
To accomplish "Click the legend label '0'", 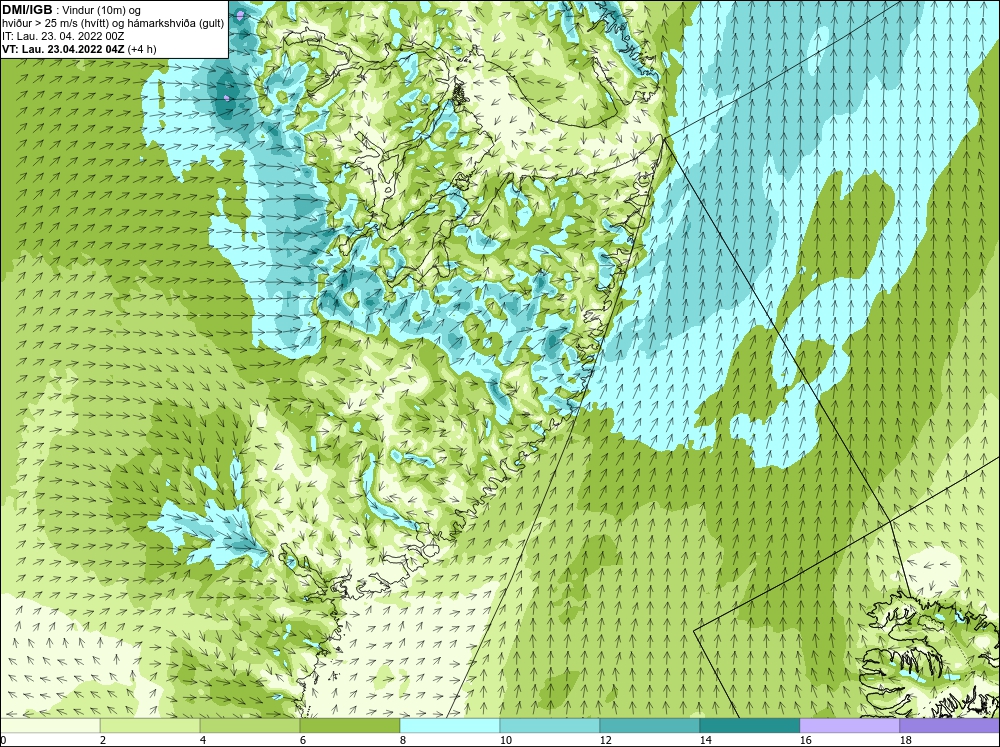I will coord(3,740).
